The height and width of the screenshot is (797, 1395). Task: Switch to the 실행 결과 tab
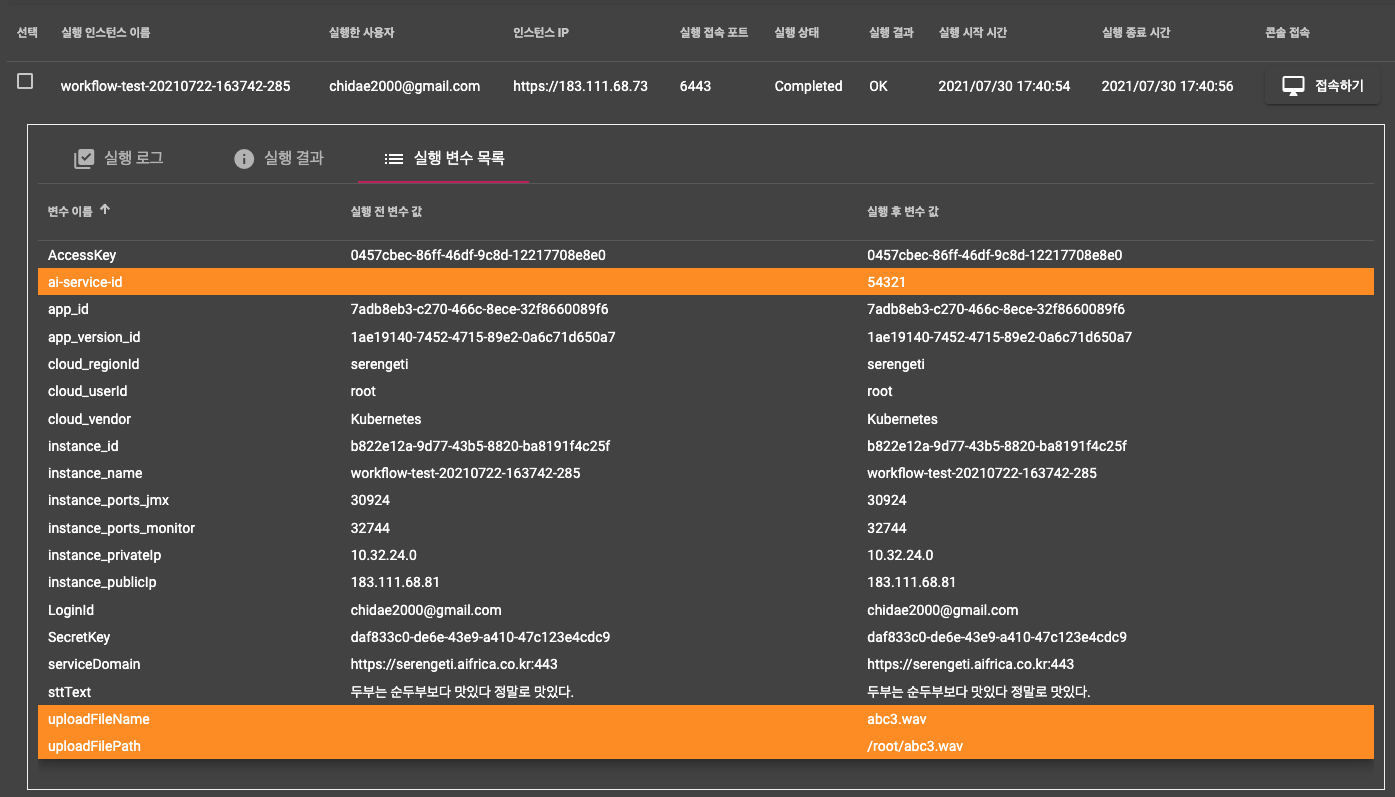[x=279, y=158]
